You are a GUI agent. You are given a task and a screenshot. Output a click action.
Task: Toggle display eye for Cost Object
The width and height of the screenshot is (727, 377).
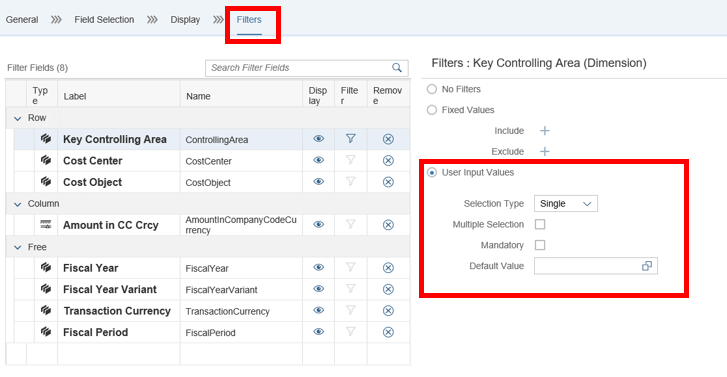point(319,181)
